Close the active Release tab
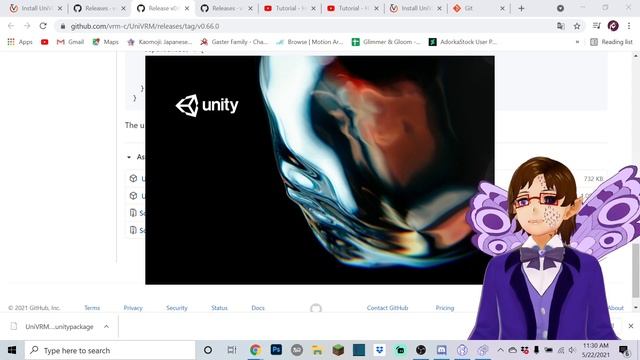The image size is (640, 360). [187, 8]
